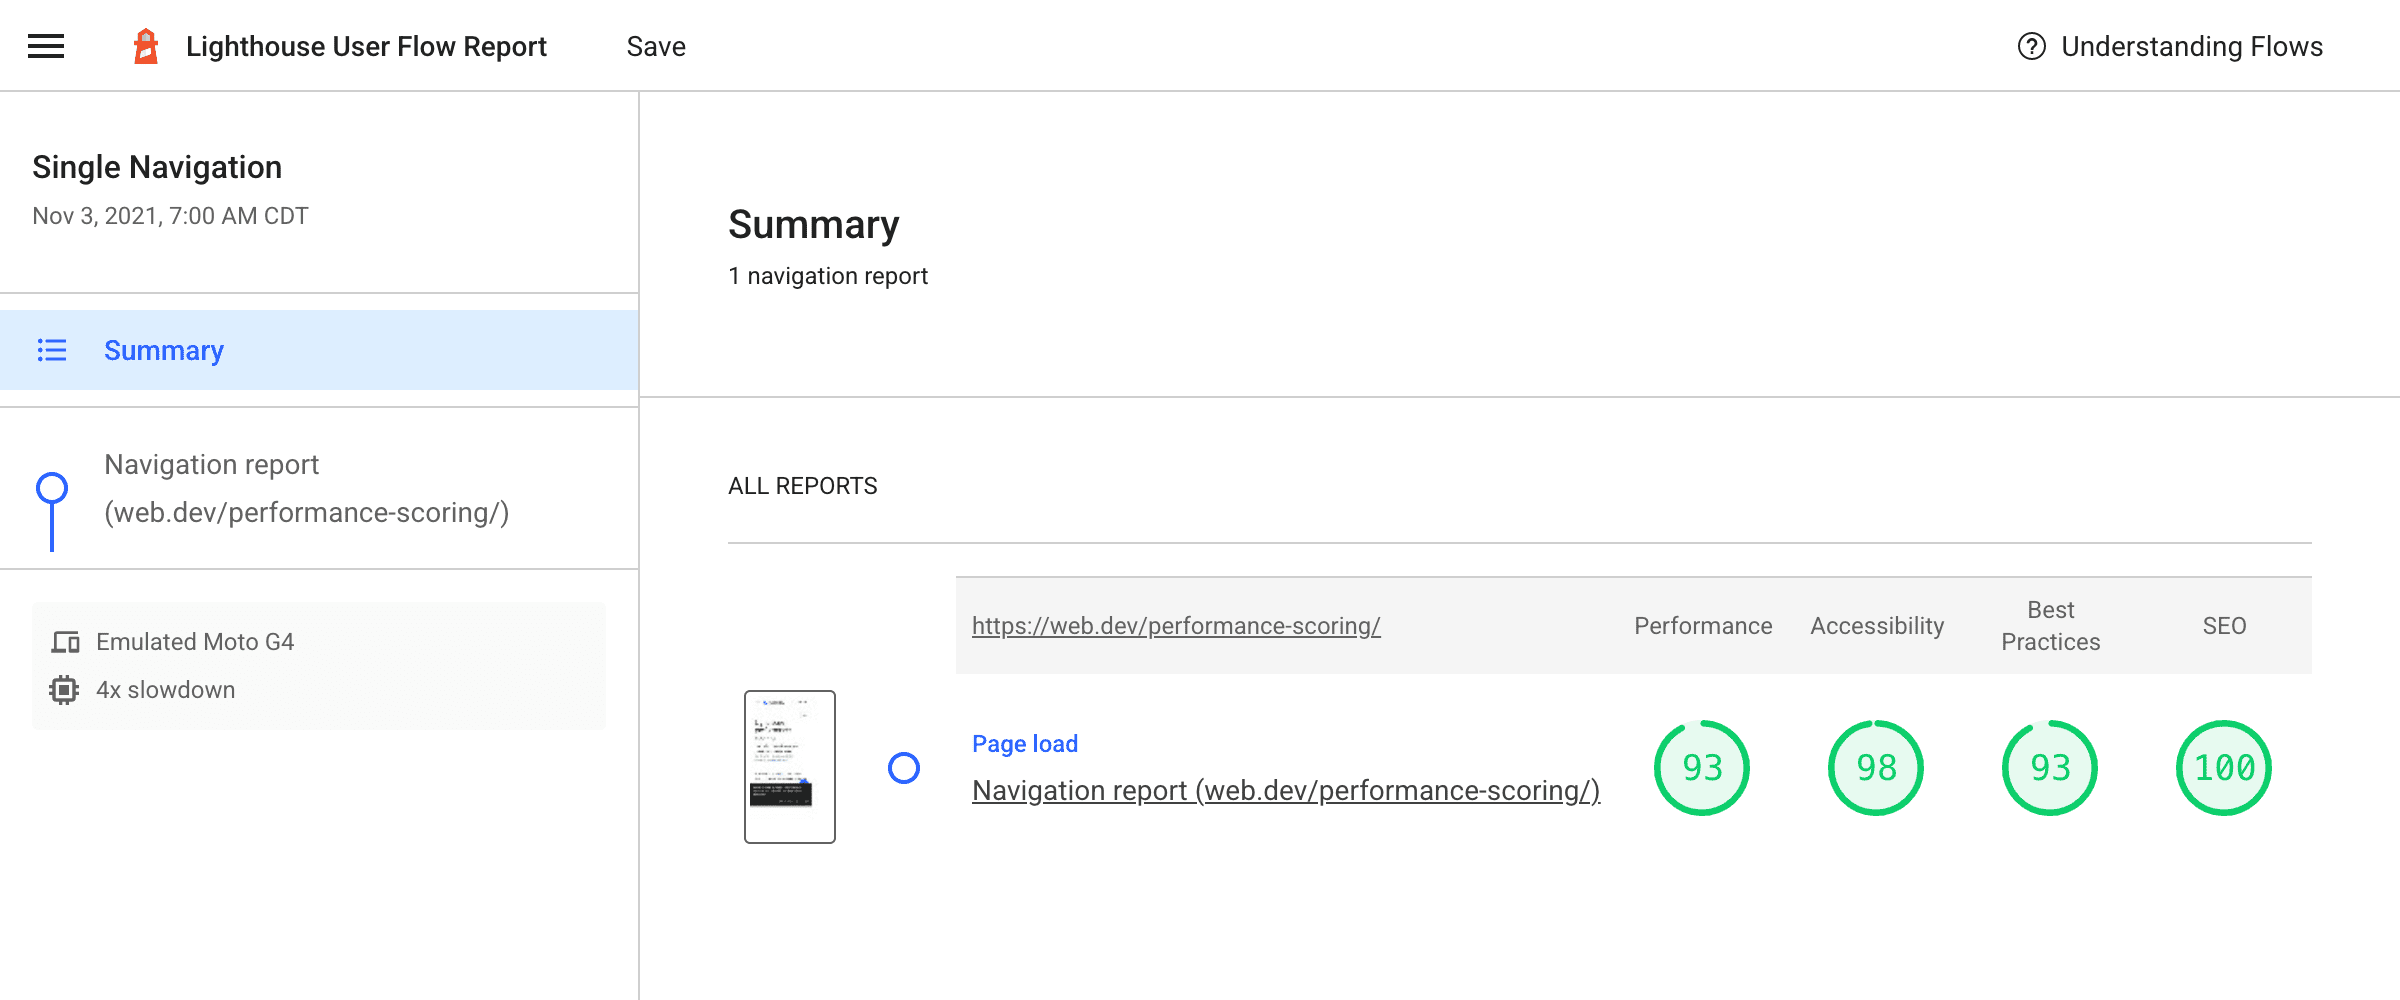Click the 4x slowdown CPU chip icon
Image resolution: width=2400 pixels, height=1000 pixels.
tap(66, 689)
